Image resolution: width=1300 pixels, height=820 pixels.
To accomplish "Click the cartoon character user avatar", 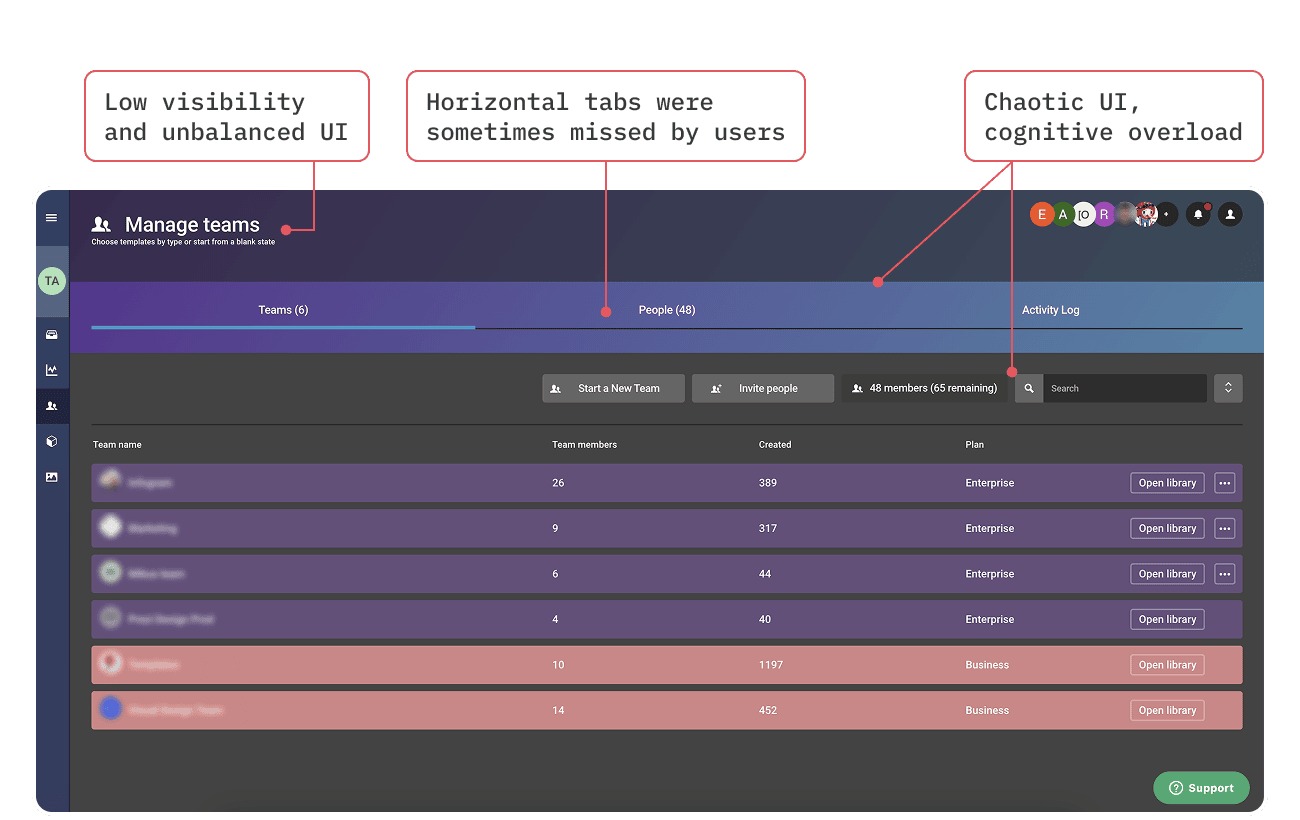I will [x=1146, y=214].
